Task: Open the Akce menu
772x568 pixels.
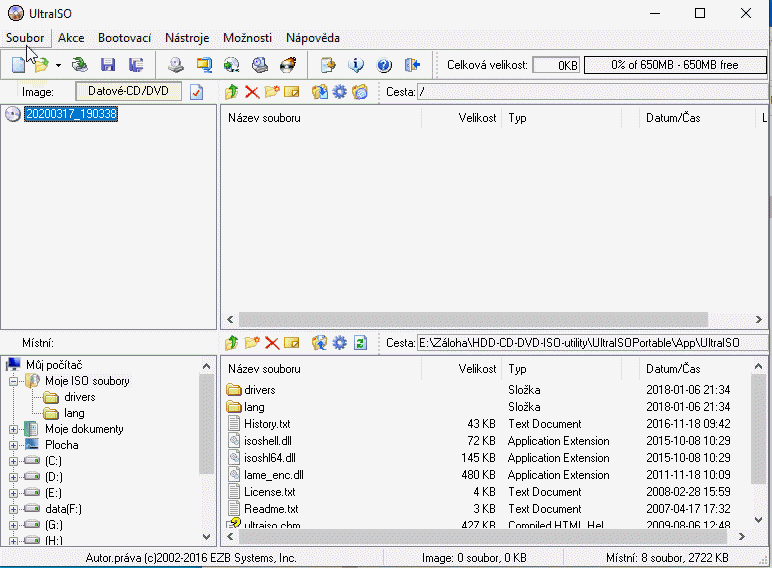Action: point(71,38)
